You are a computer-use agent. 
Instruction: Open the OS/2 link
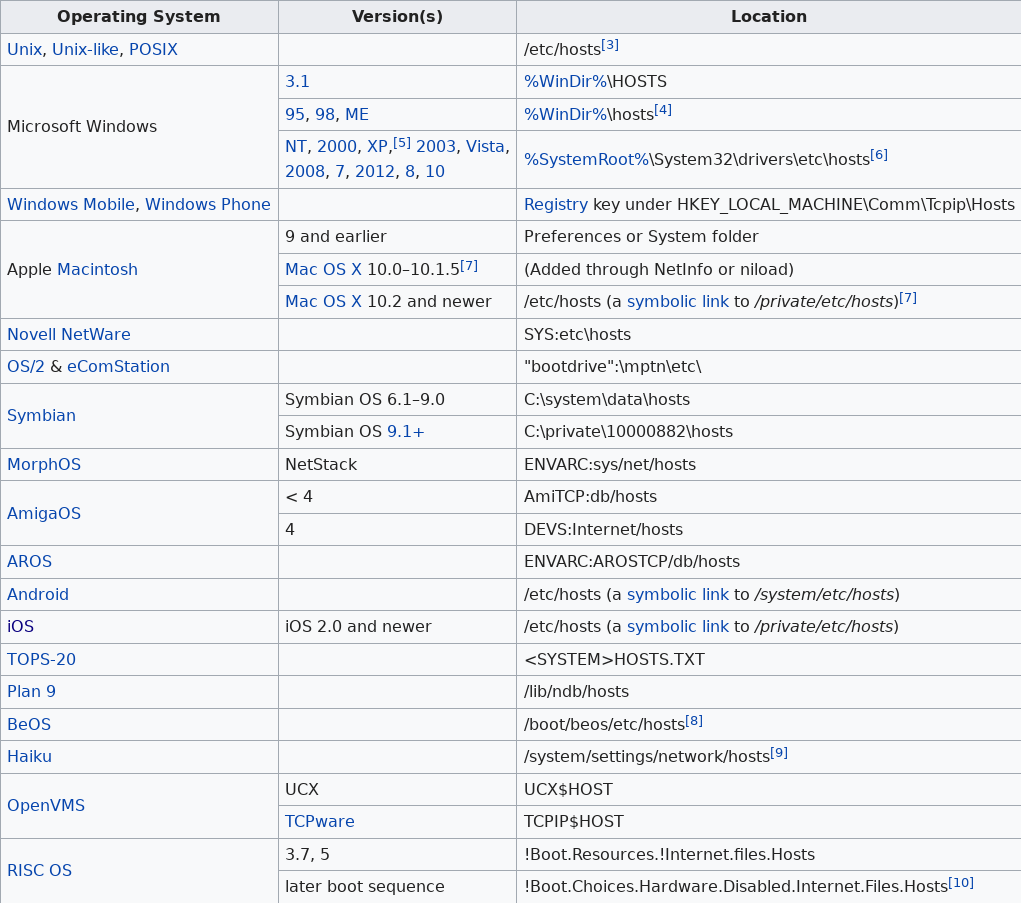tap(26, 367)
